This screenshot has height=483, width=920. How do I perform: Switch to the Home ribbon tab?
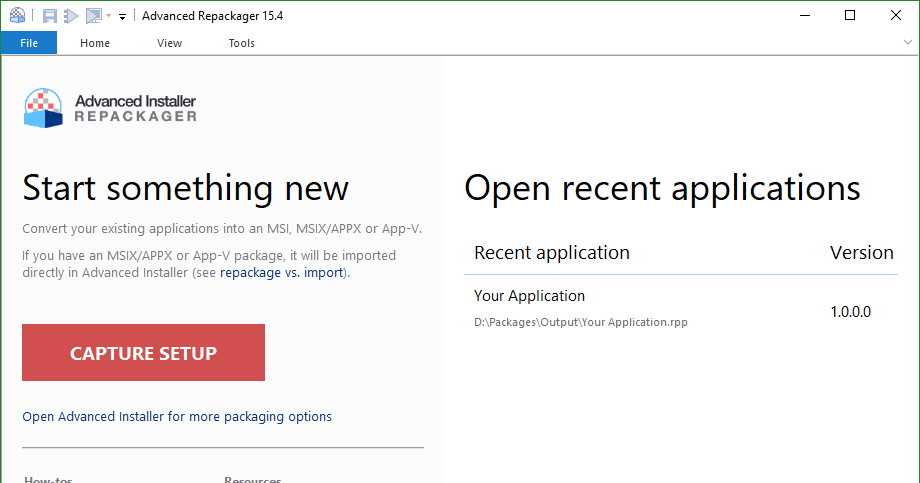click(x=95, y=43)
